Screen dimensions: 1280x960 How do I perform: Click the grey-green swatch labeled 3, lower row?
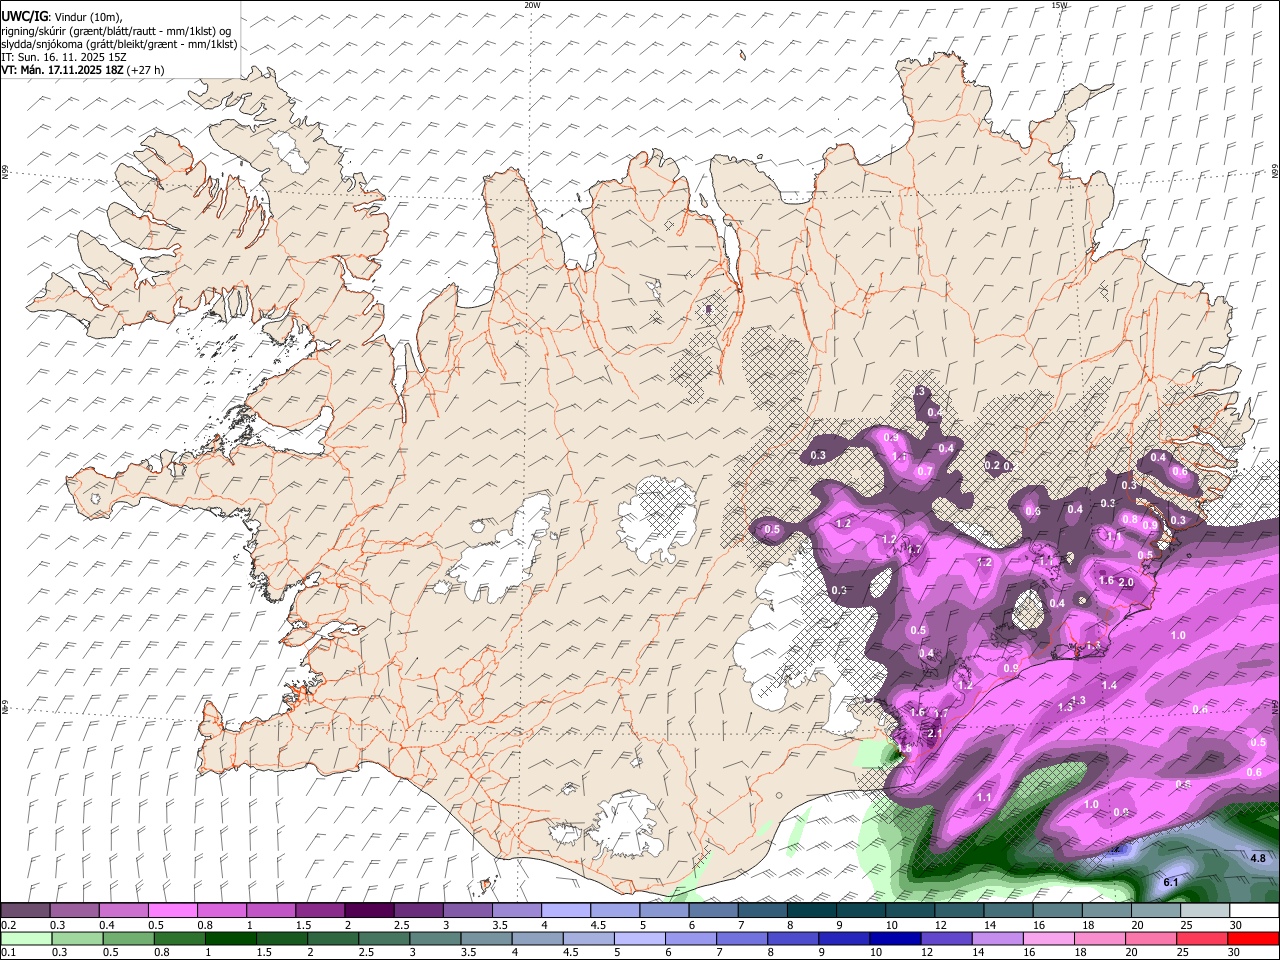435,938
